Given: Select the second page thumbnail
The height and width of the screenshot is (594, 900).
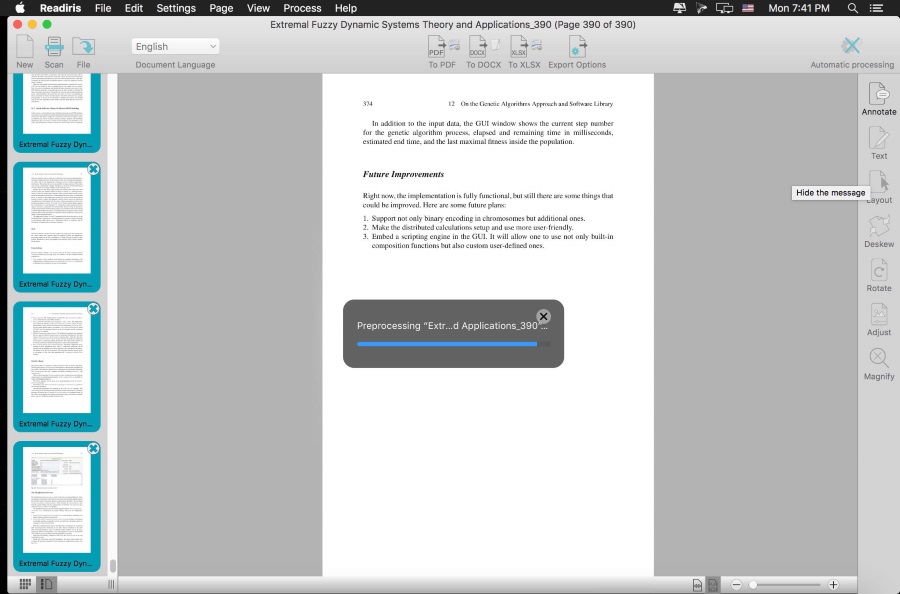Looking at the screenshot, I should 57,227.
